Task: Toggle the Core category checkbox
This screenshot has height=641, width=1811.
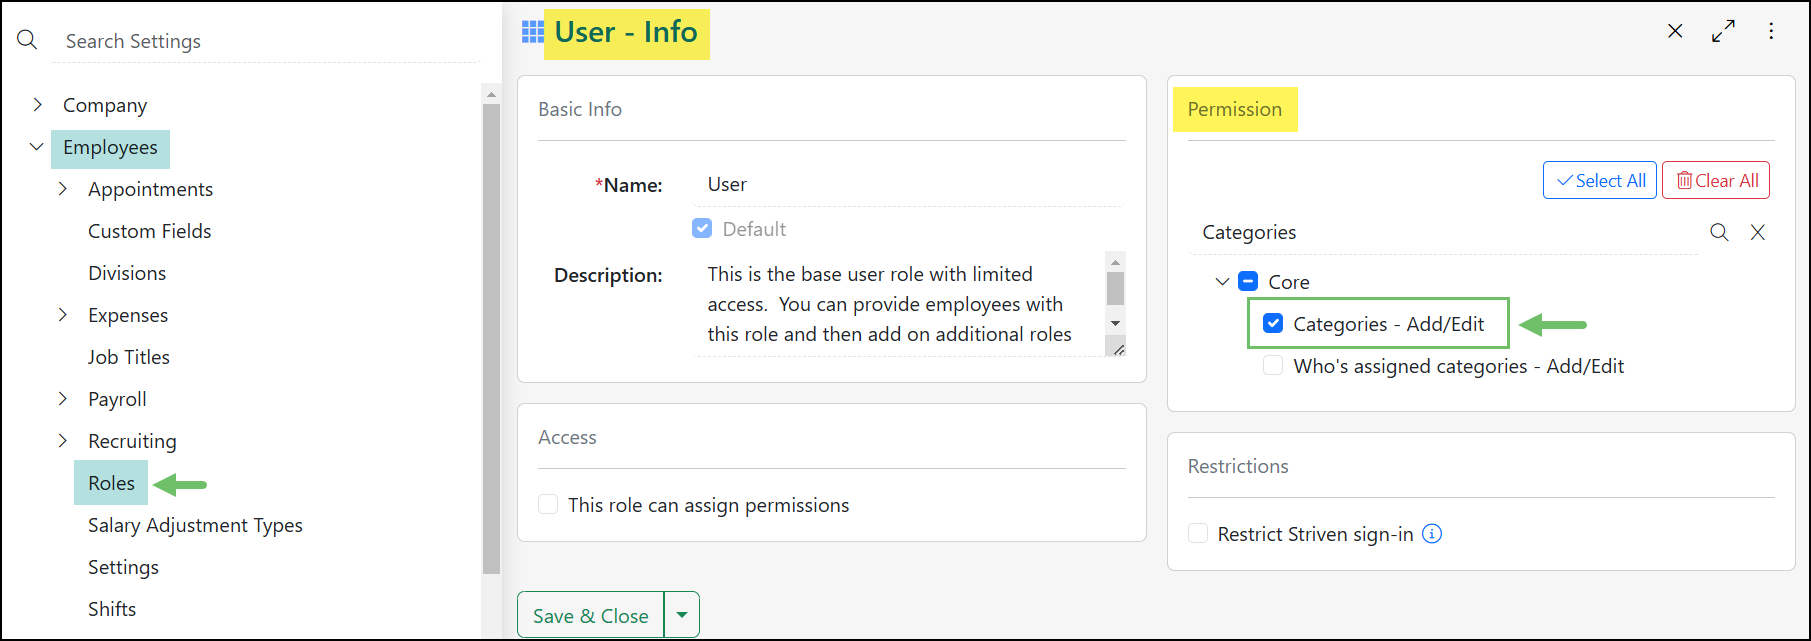Action: click(x=1248, y=282)
